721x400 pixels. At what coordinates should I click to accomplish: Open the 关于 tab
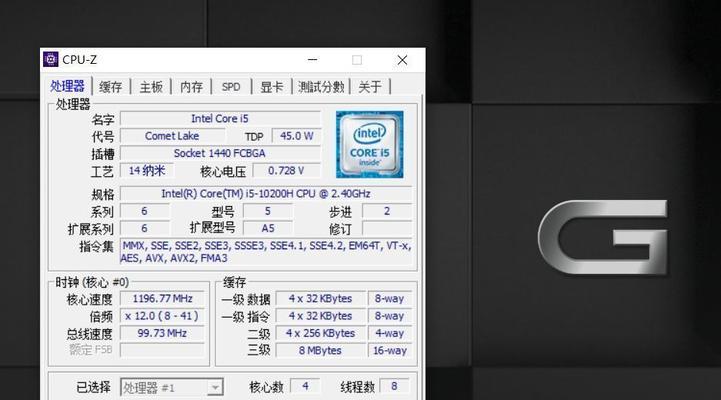pyautogui.click(x=370, y=87)
